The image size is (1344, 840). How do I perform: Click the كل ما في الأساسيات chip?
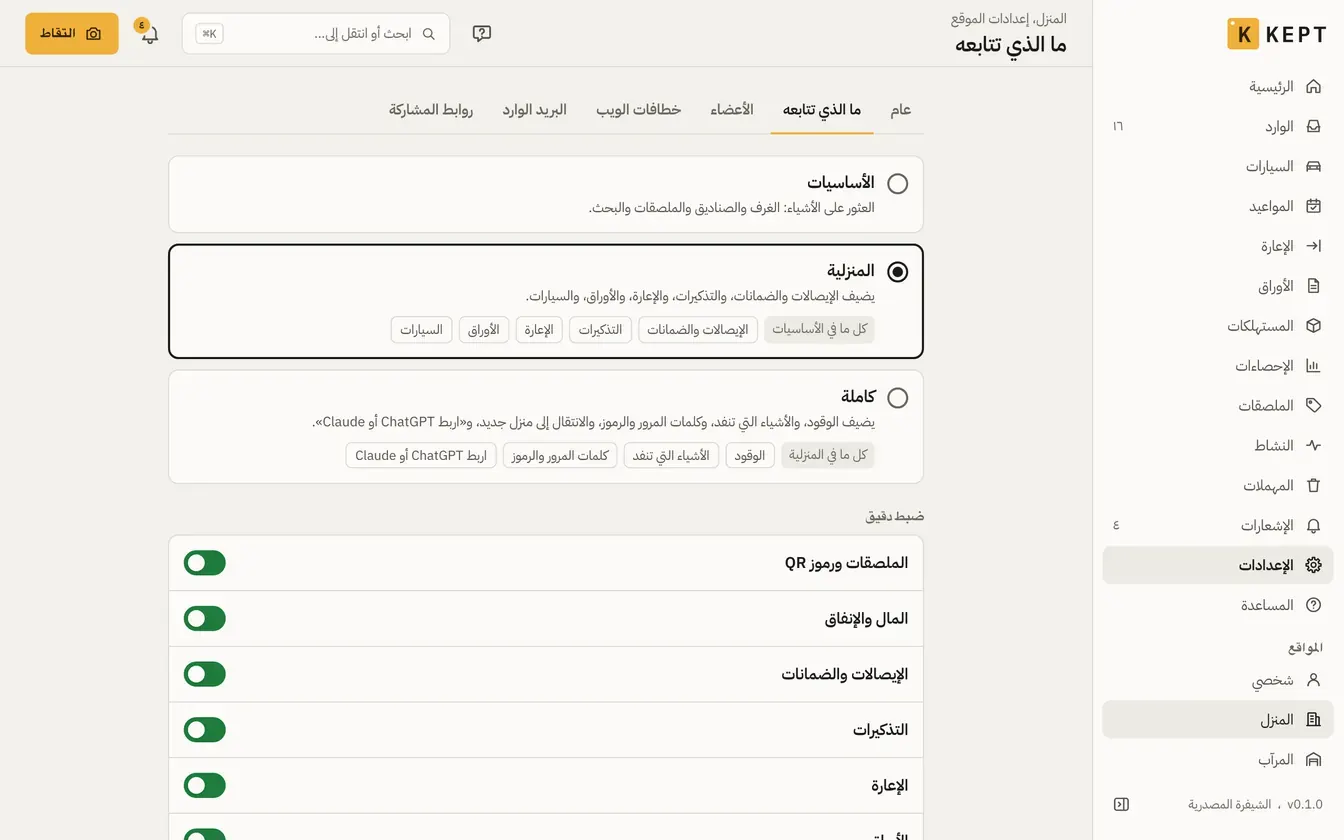[x=819, y=330]
